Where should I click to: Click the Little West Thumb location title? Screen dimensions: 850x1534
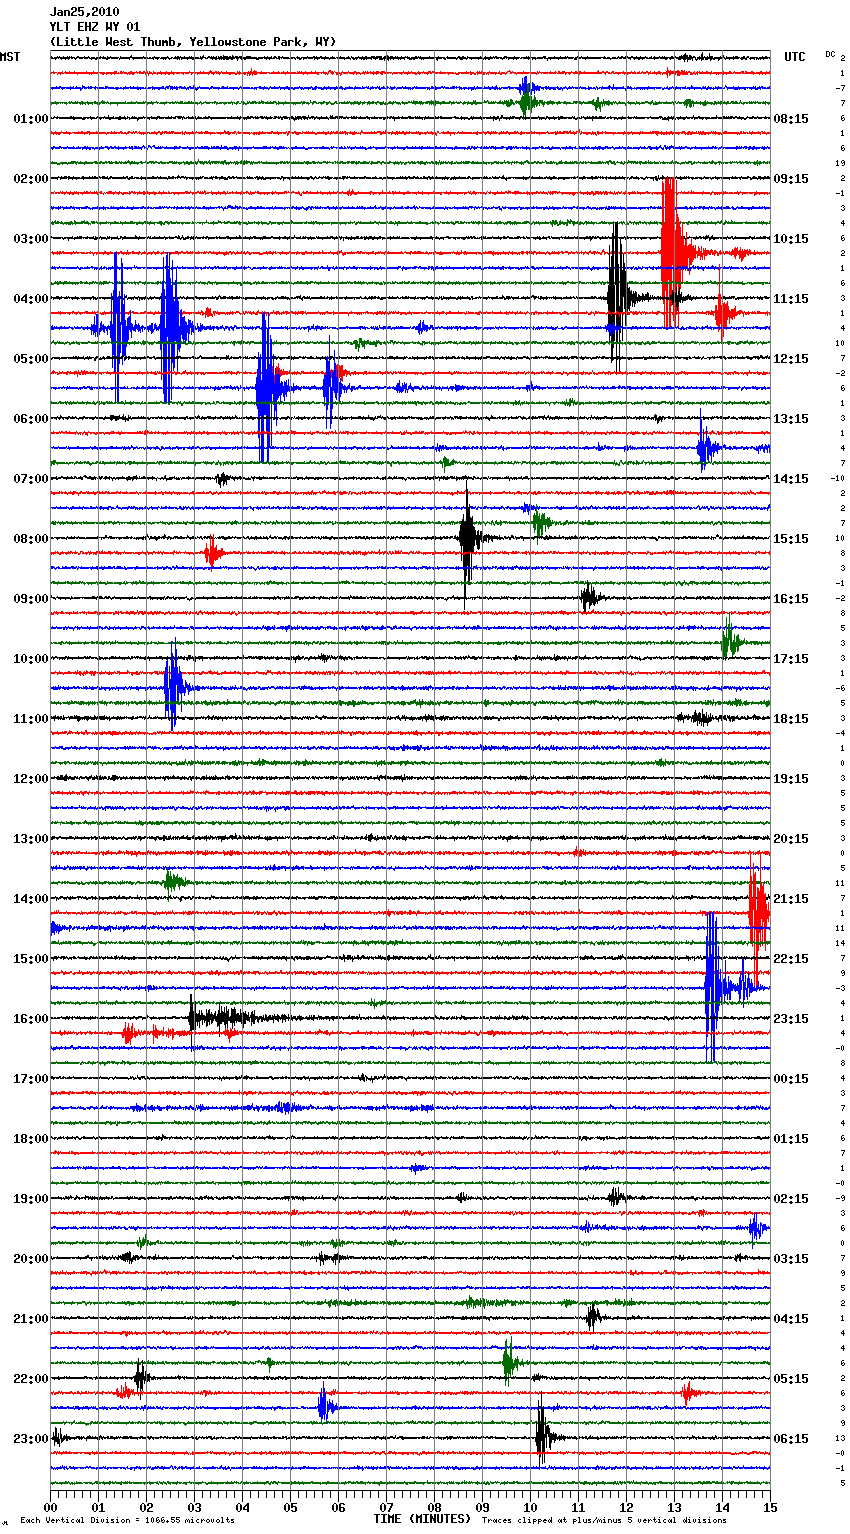193,42
